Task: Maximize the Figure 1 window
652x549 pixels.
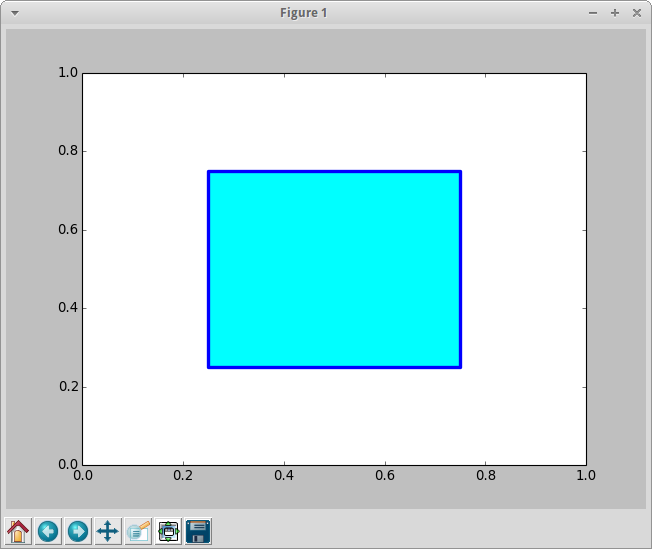Action: coord(615,13)
